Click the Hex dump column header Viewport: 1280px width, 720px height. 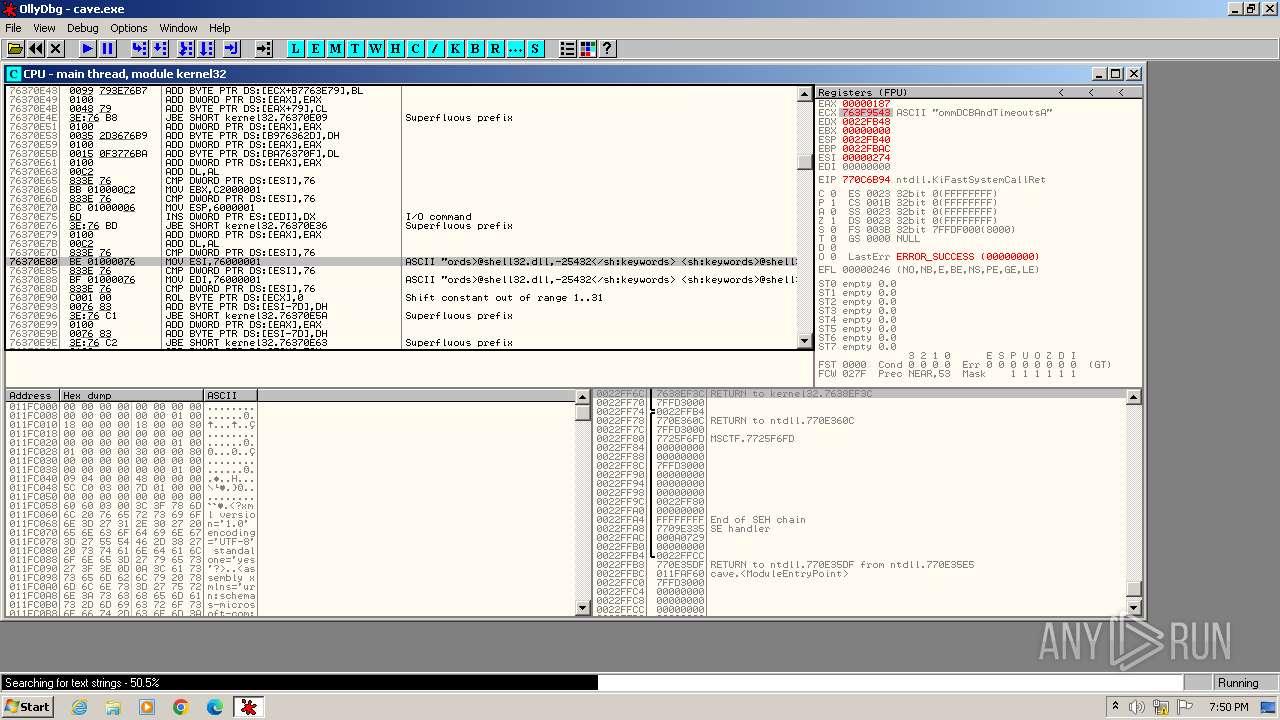[131, 396]
